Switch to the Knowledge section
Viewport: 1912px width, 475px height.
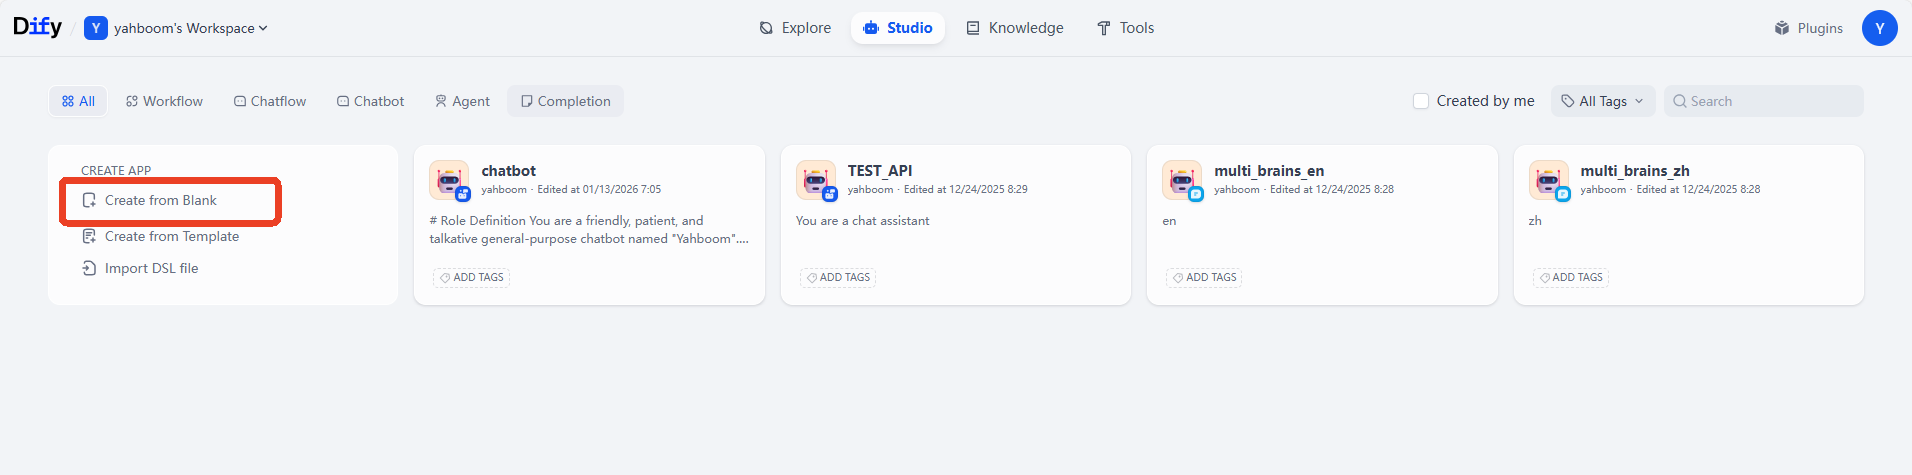(1014, 28)
